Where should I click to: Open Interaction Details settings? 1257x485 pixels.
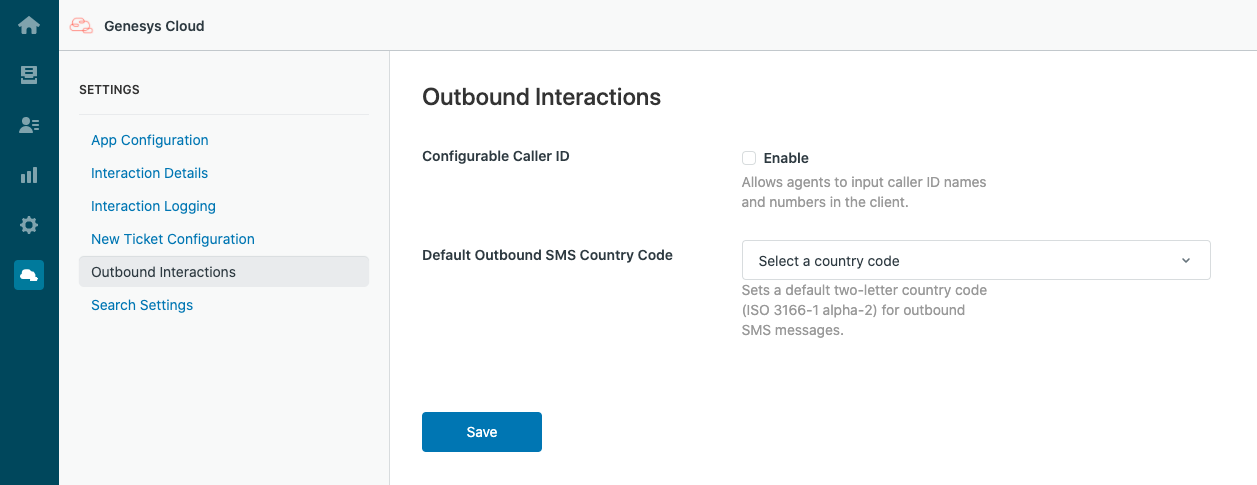(x=150, y=173)
